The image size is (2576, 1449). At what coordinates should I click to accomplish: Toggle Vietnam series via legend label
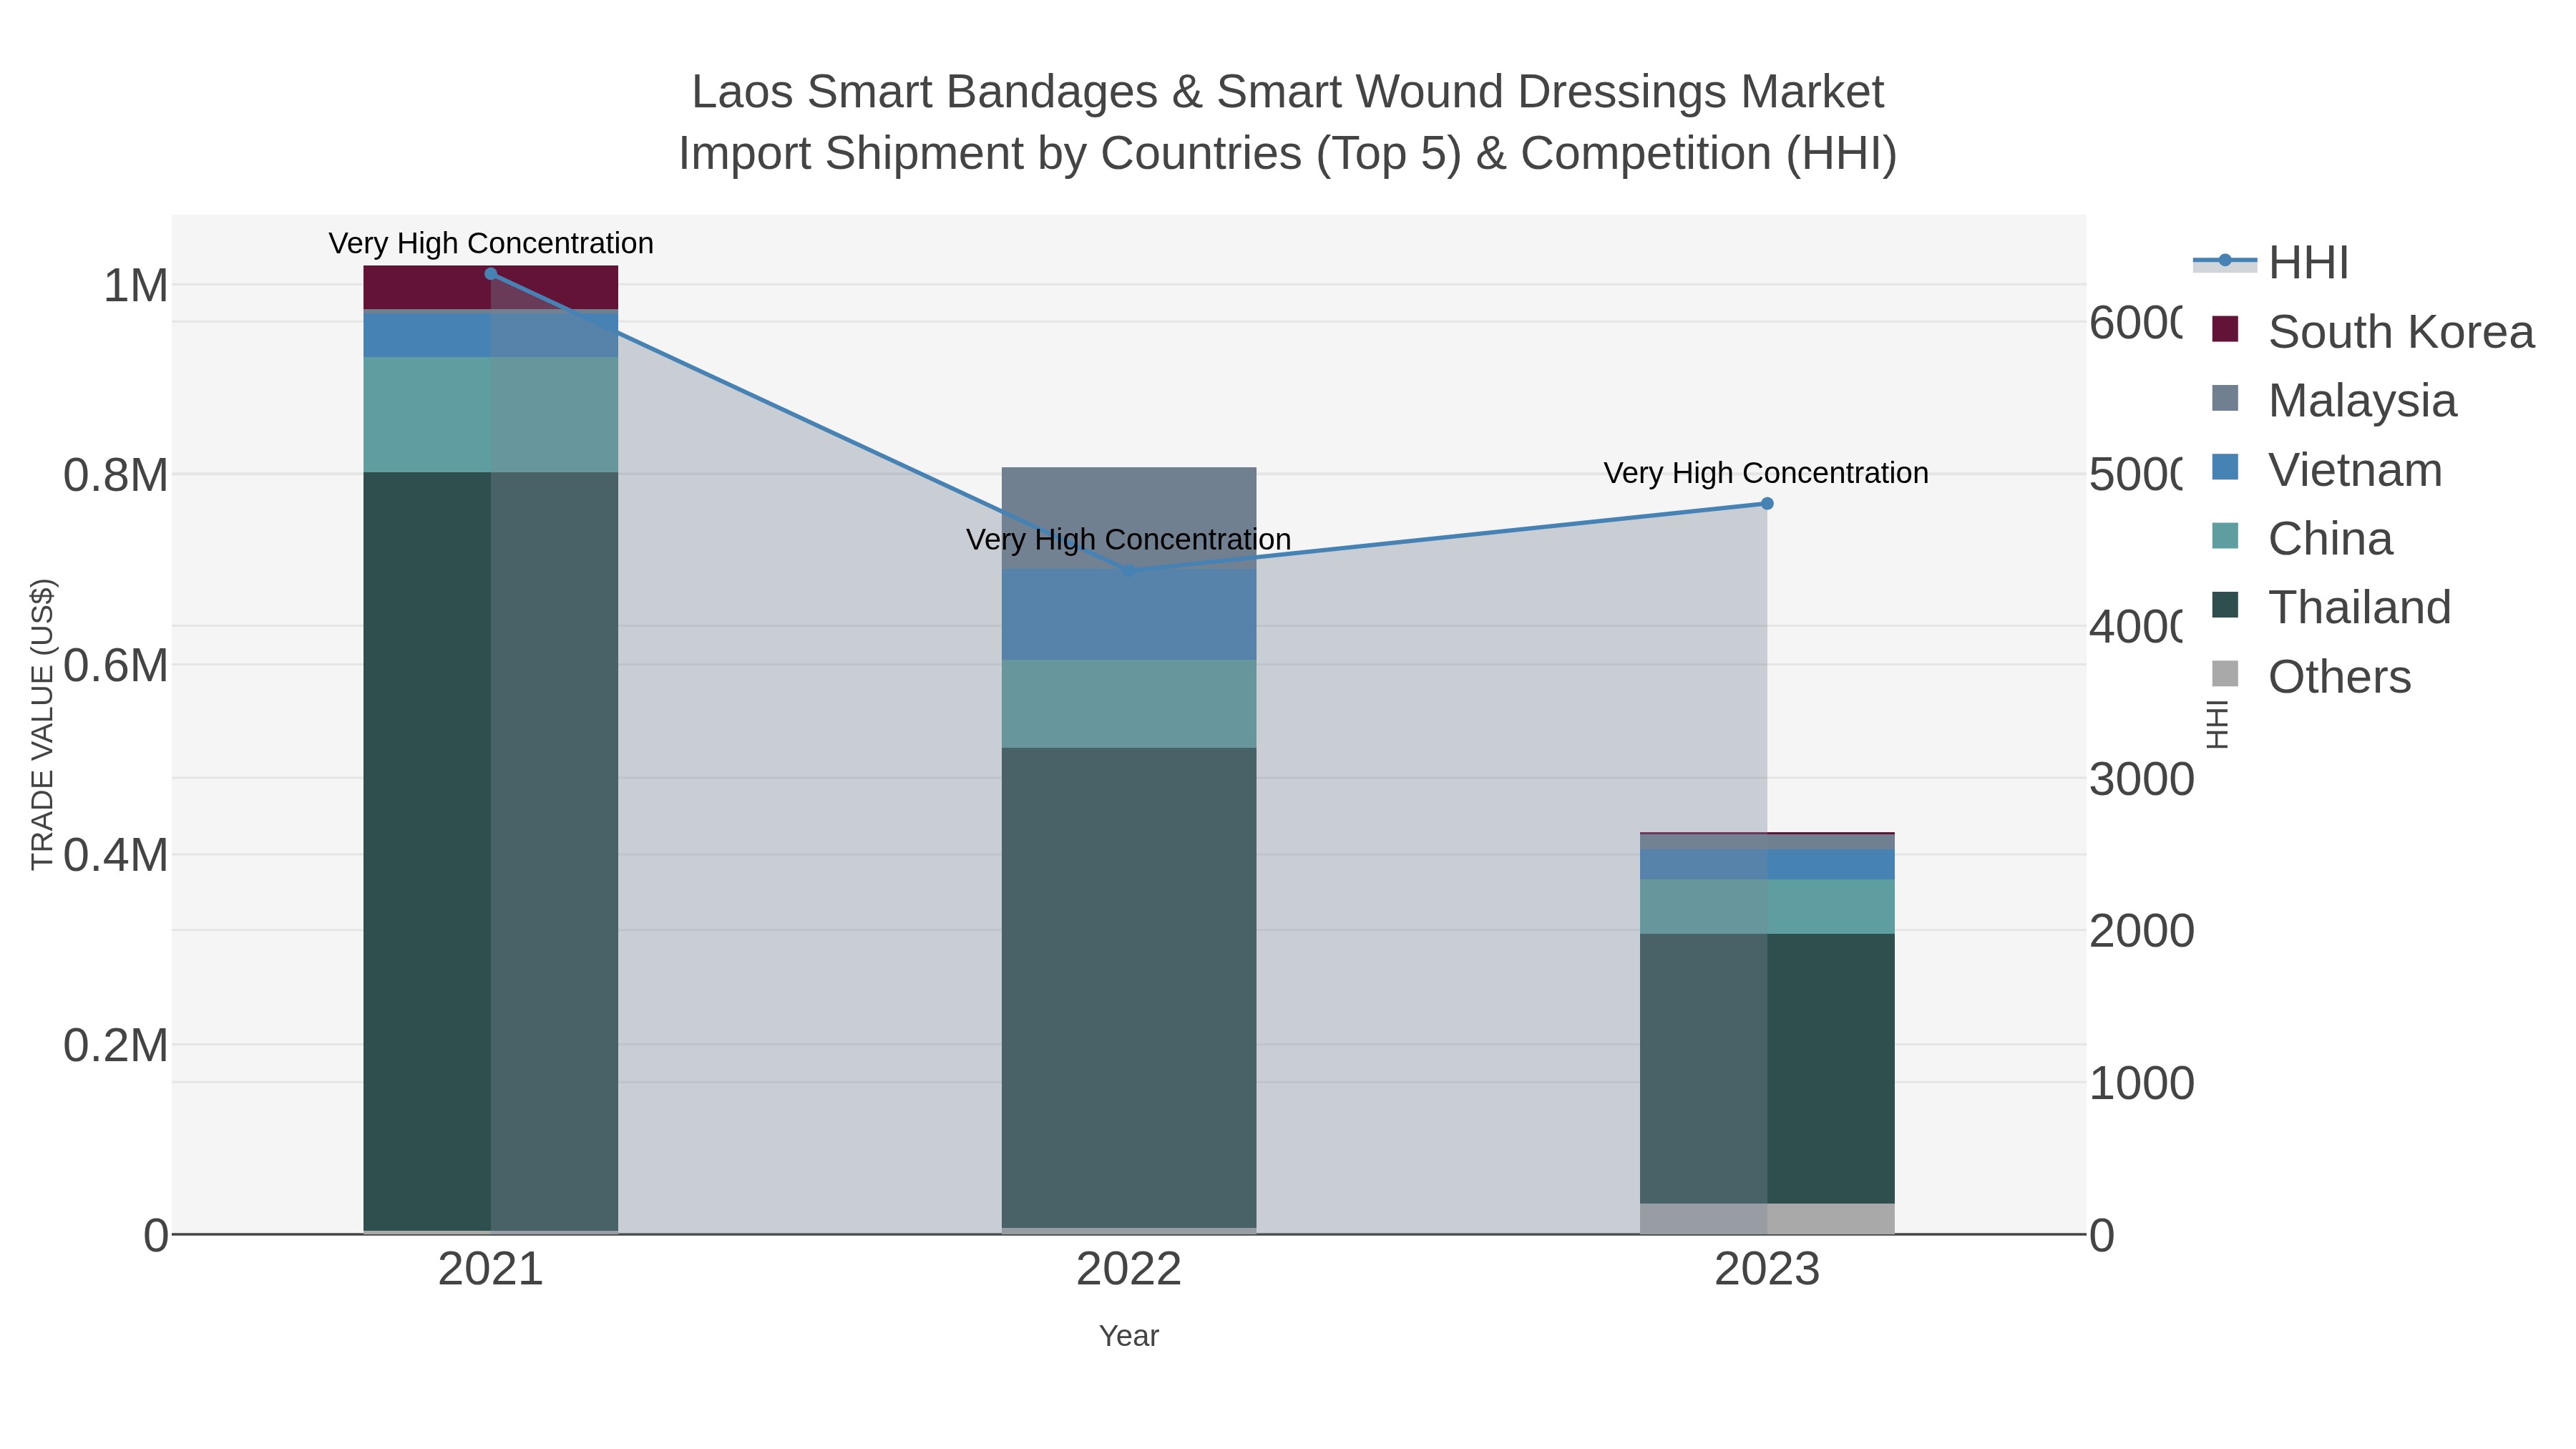pyautogui.click(x=2355, y=470)
